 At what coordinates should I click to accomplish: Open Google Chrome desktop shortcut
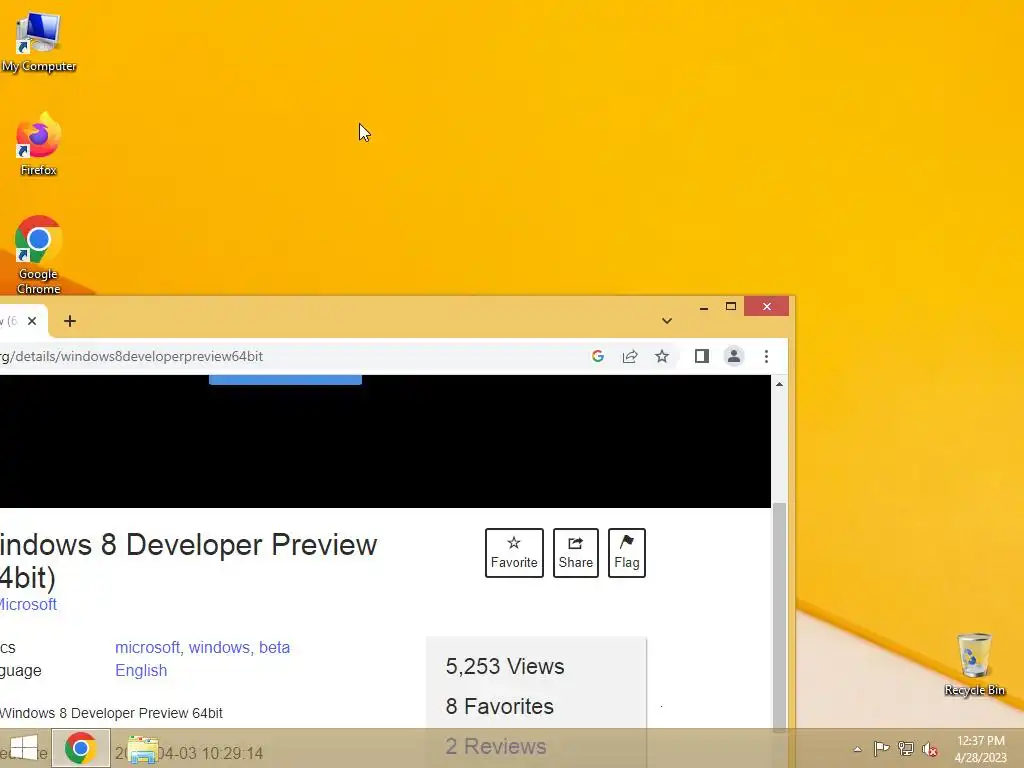tap(38, 255)
